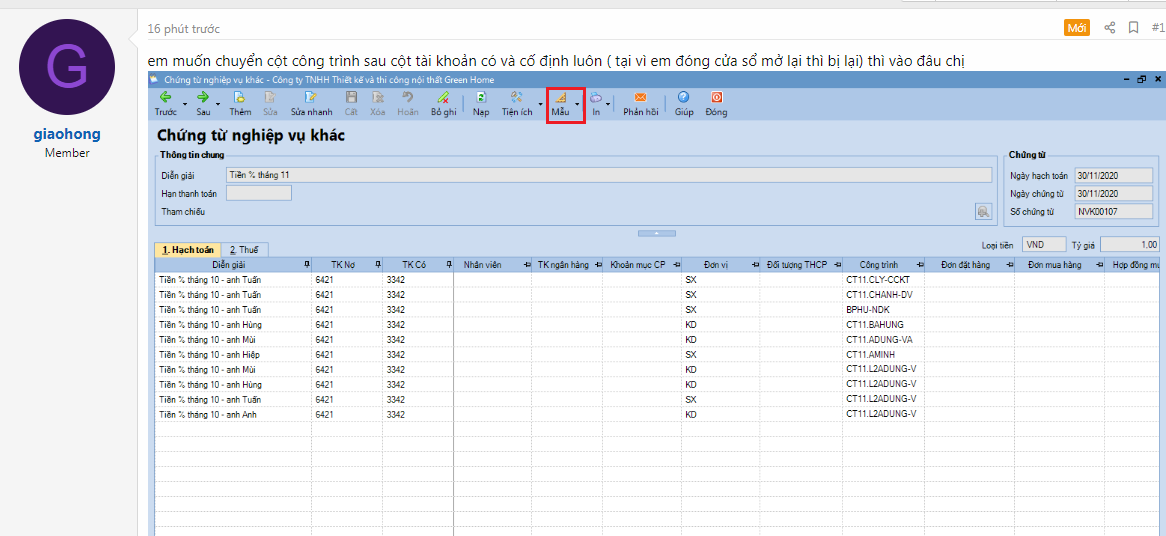Toggle pin on Diễn giải column

point(308,265)
